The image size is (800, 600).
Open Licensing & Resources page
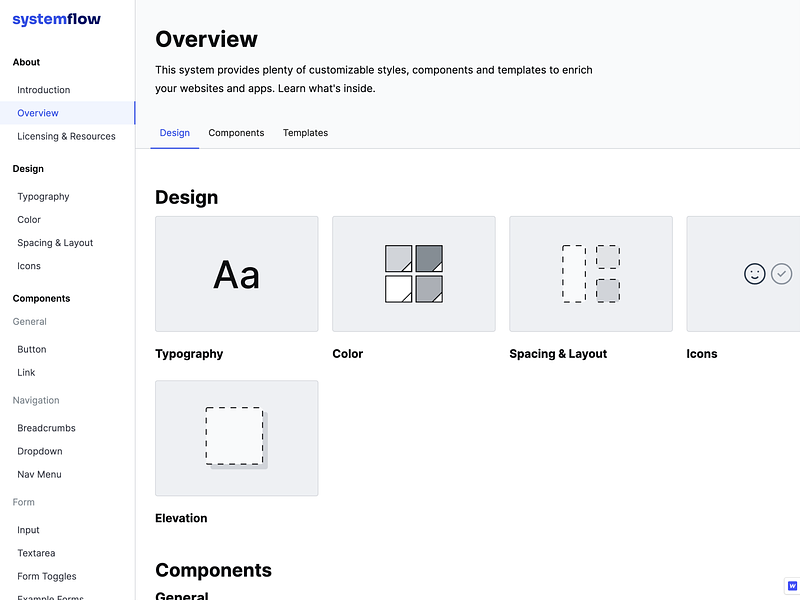coord(66,136)
